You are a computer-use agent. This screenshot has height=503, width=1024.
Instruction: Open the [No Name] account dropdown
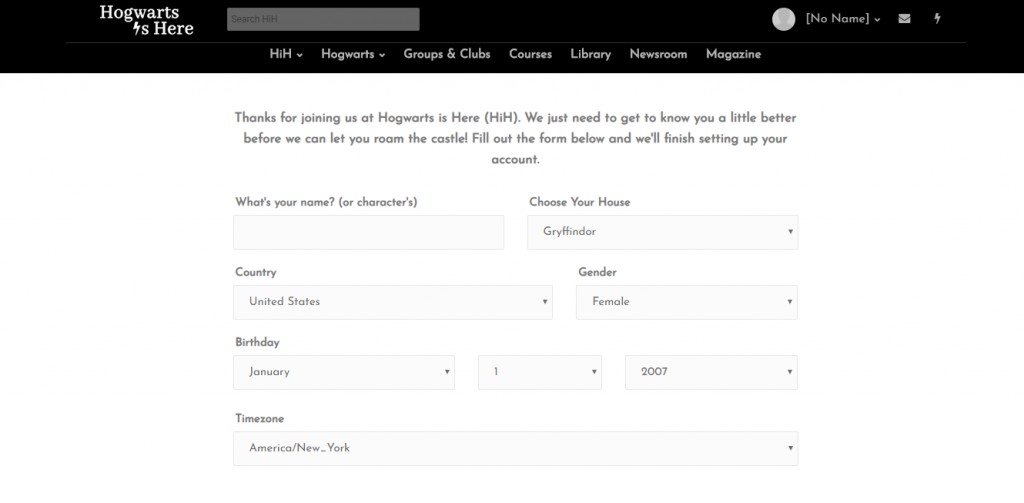click(x=843, y=19)
